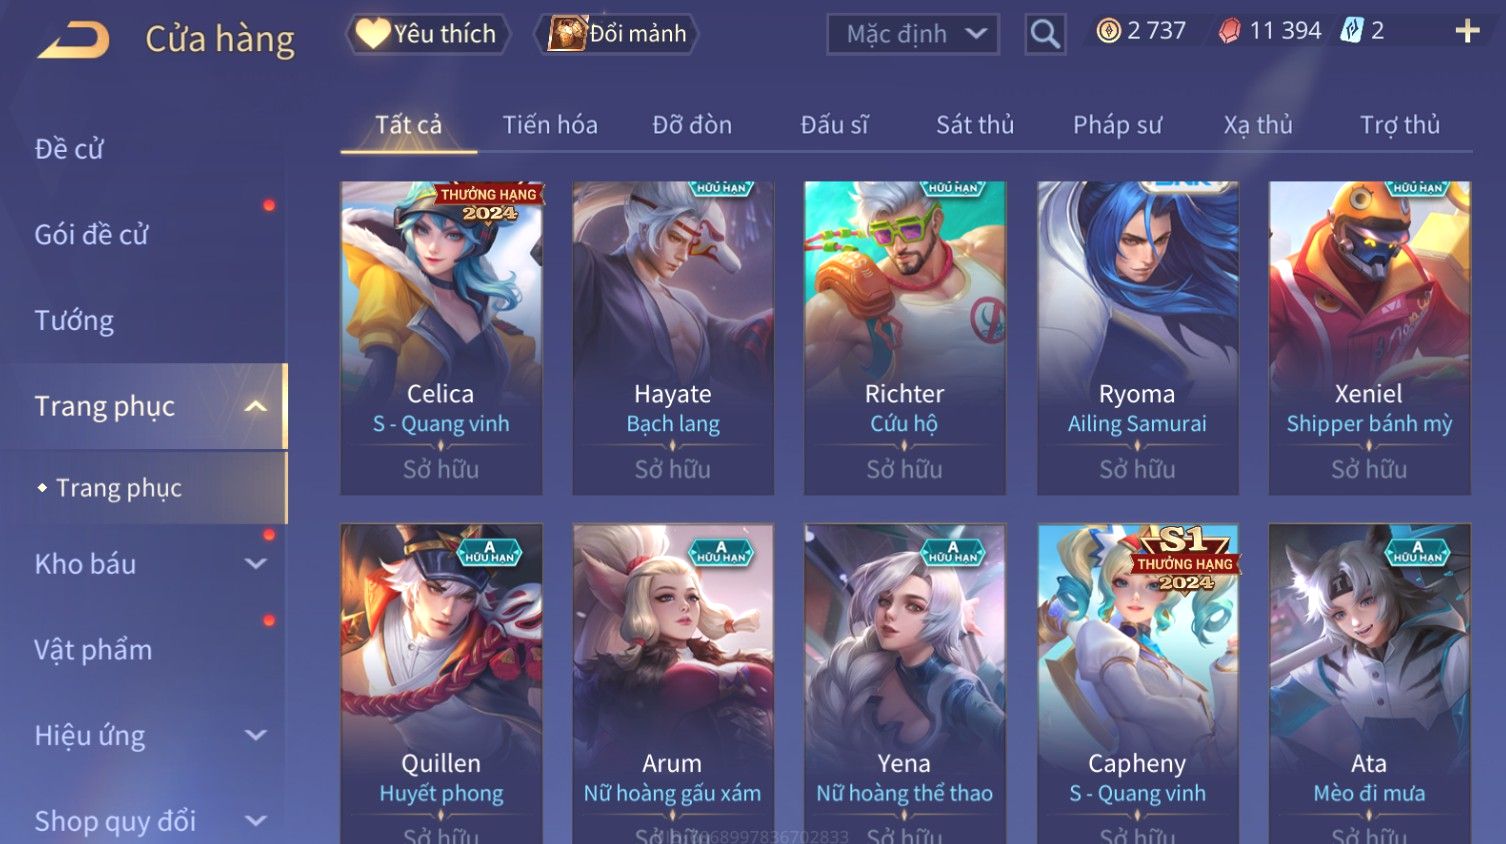Tap the gold coin balance icon
This screenshot has height=844, width=1506.
coord(1108,32)
